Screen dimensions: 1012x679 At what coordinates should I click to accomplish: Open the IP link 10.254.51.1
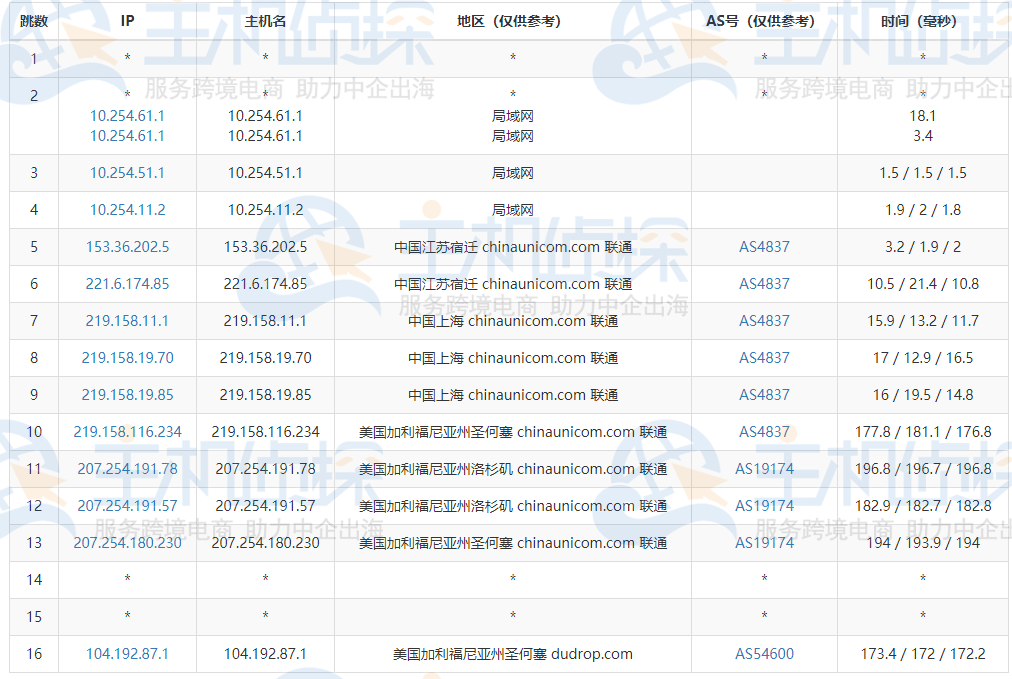click(x=127, y=172)
